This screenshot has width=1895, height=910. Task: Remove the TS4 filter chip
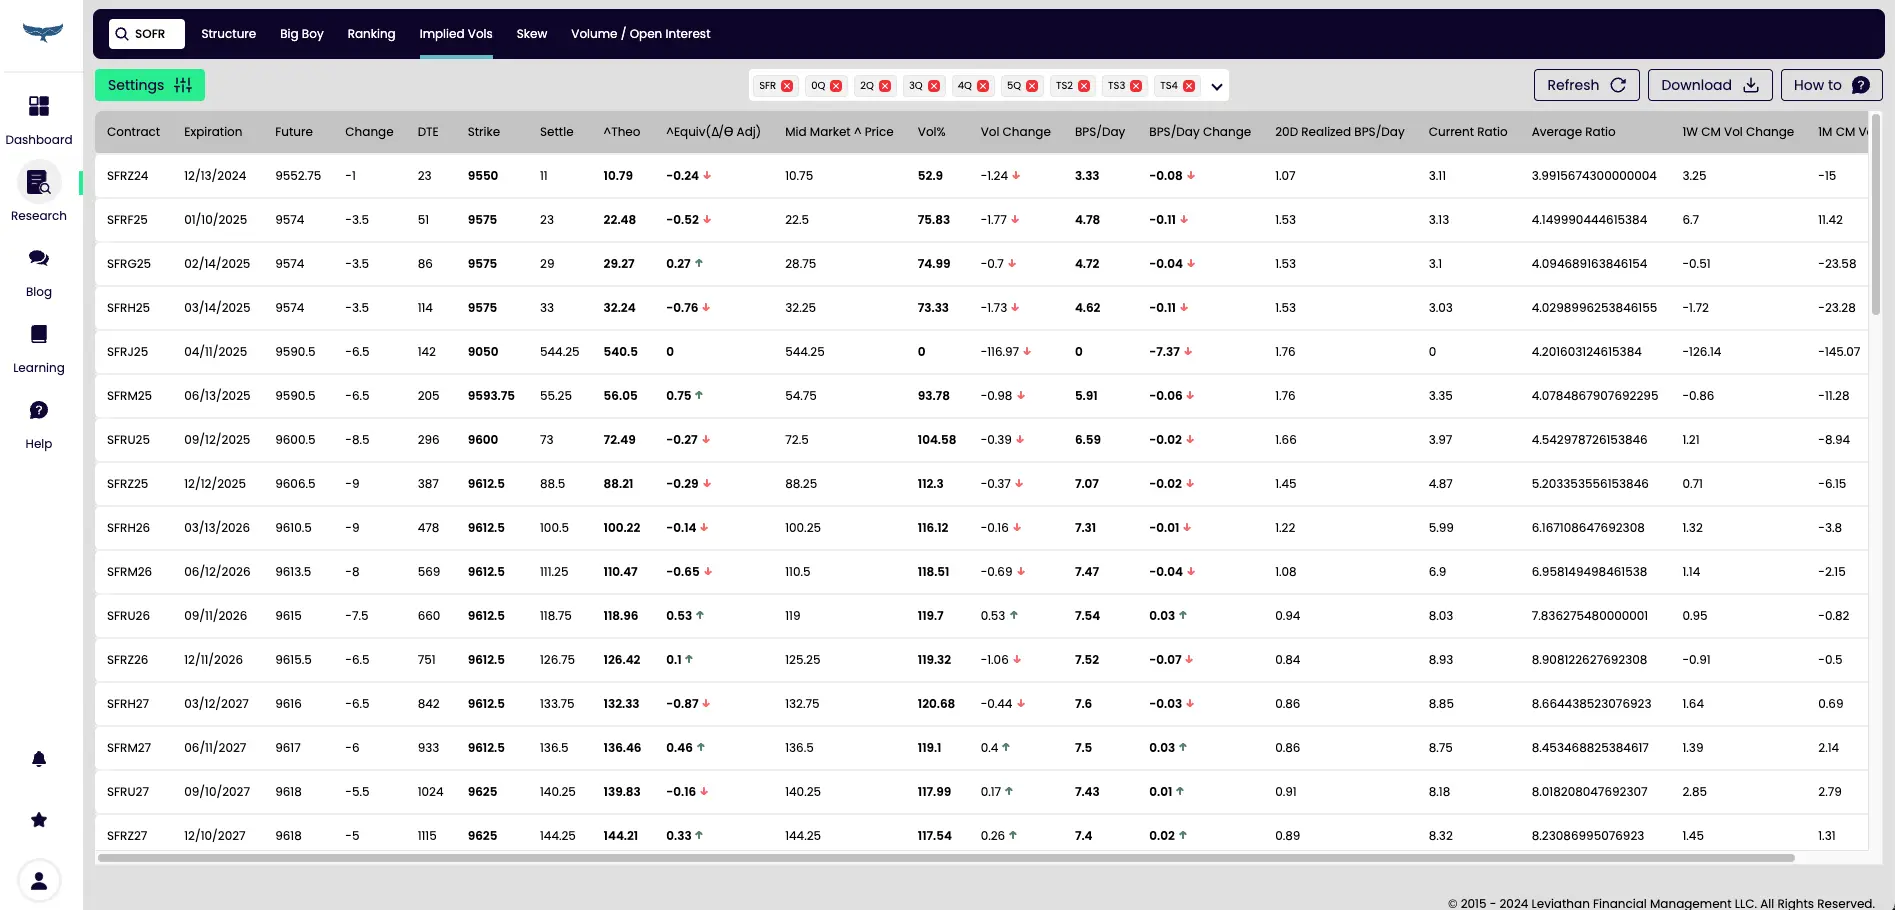coord(1189,86)
